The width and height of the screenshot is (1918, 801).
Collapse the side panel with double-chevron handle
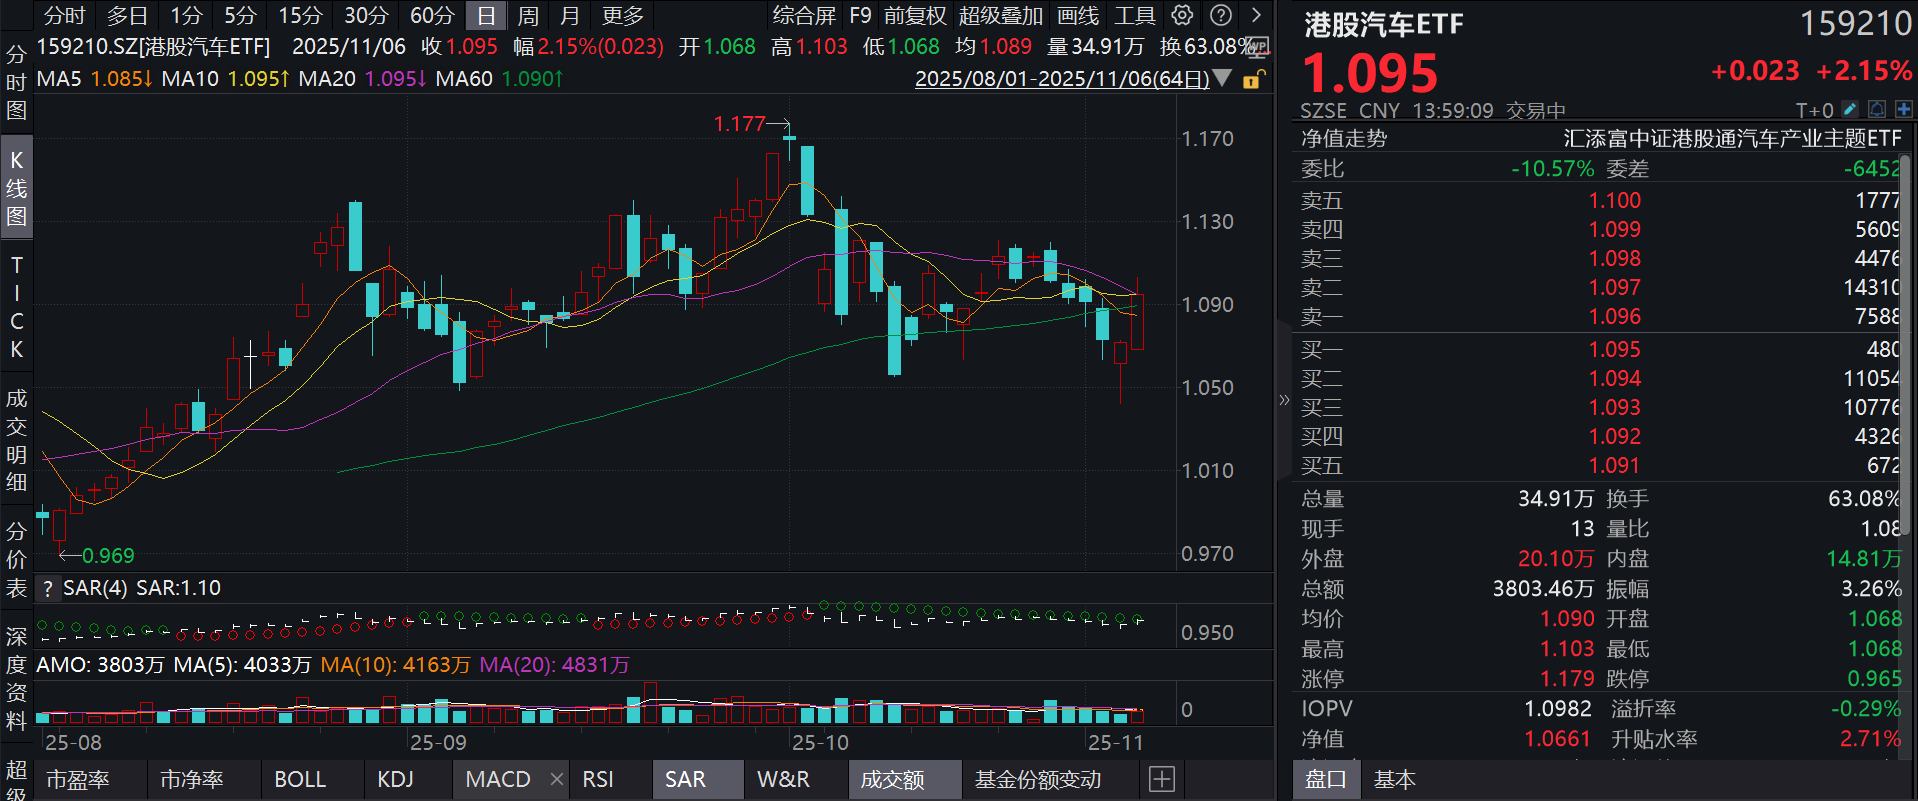point(1284,400)
